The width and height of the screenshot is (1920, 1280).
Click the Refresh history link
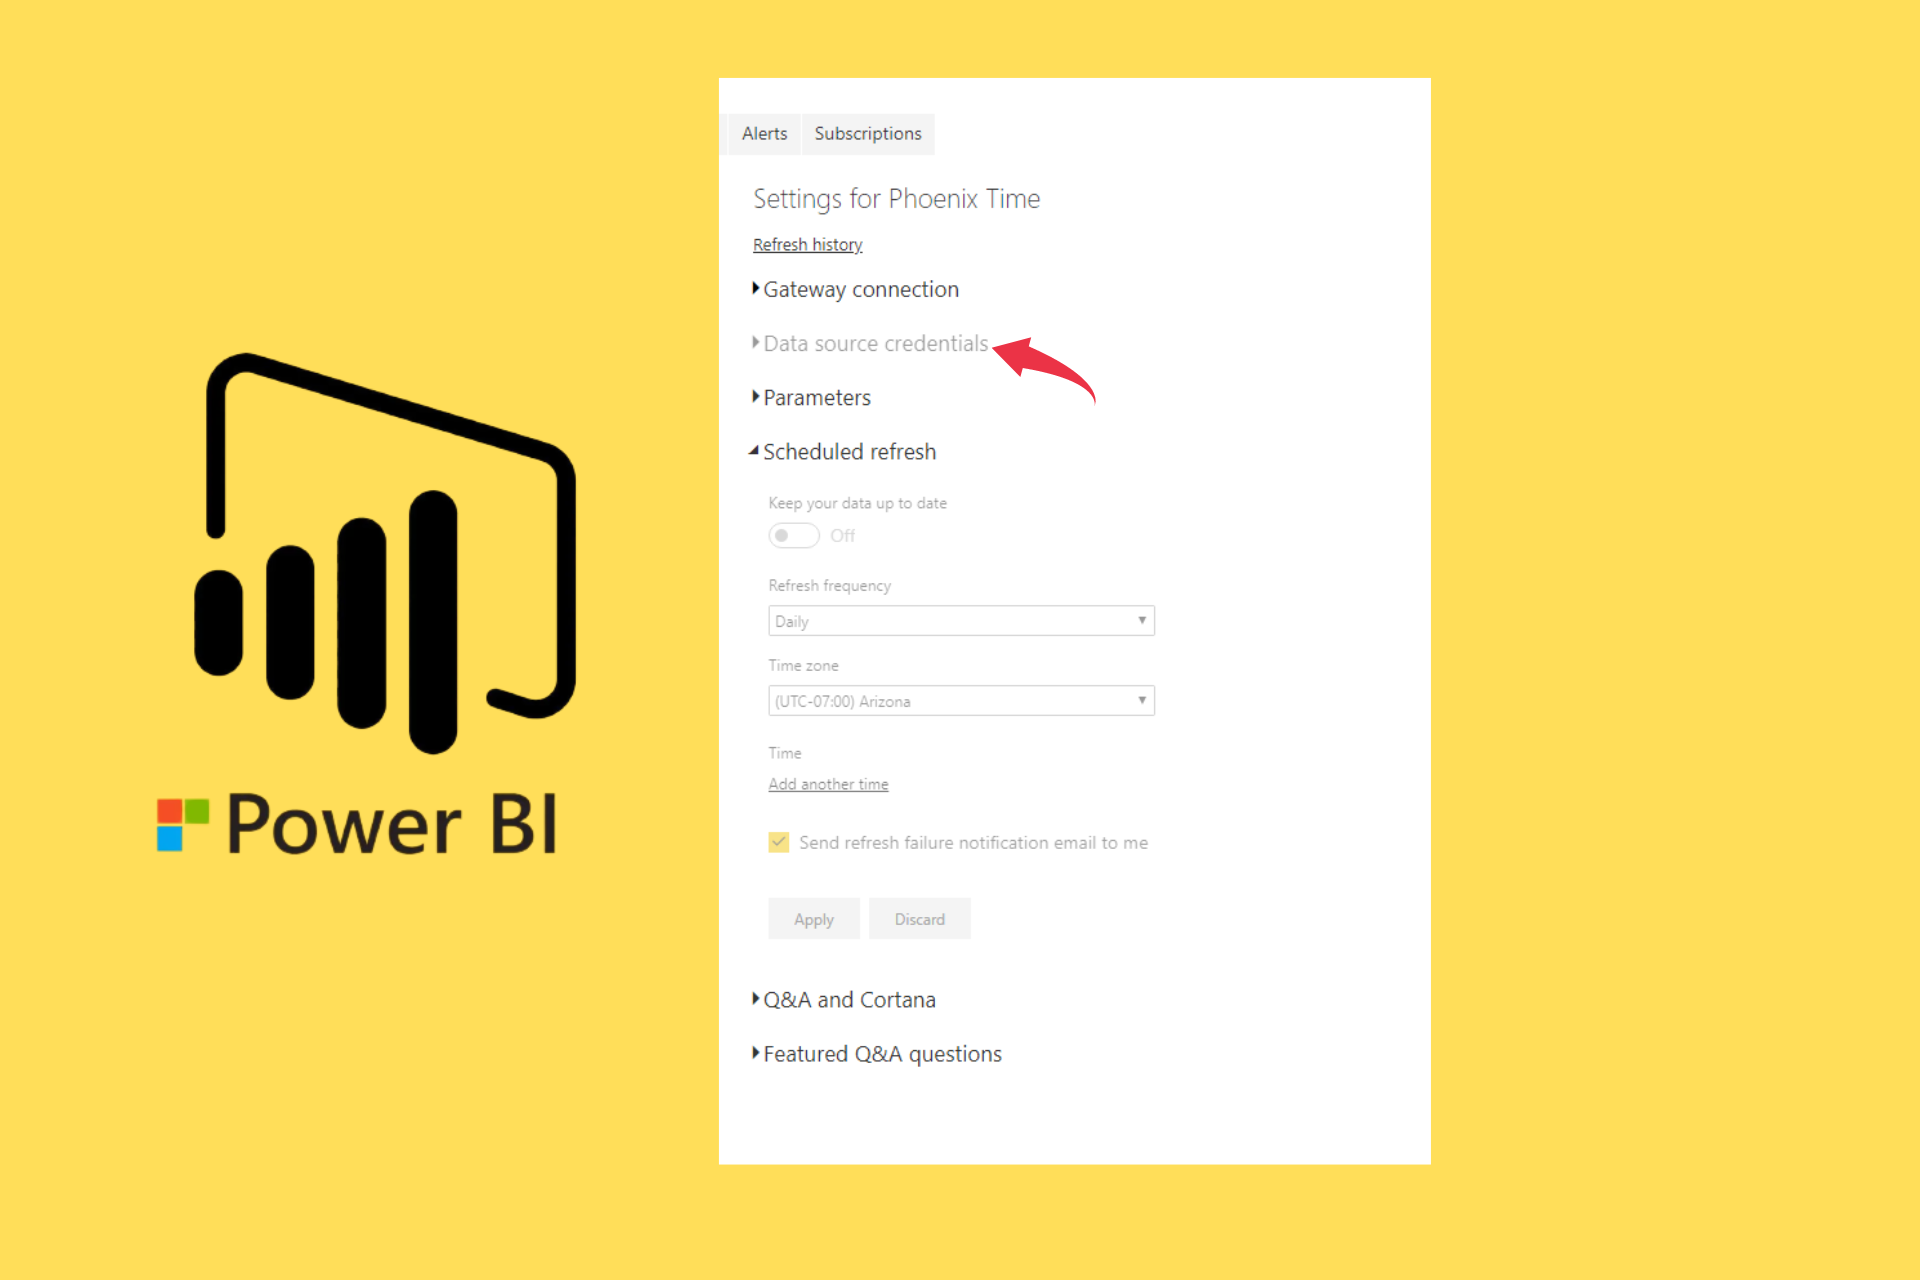807,244
